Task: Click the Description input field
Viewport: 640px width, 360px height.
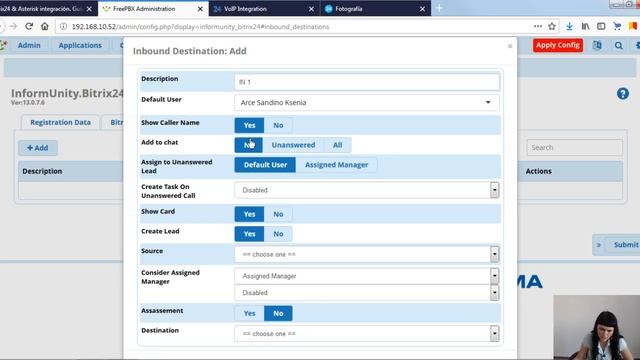Action: 367,82
